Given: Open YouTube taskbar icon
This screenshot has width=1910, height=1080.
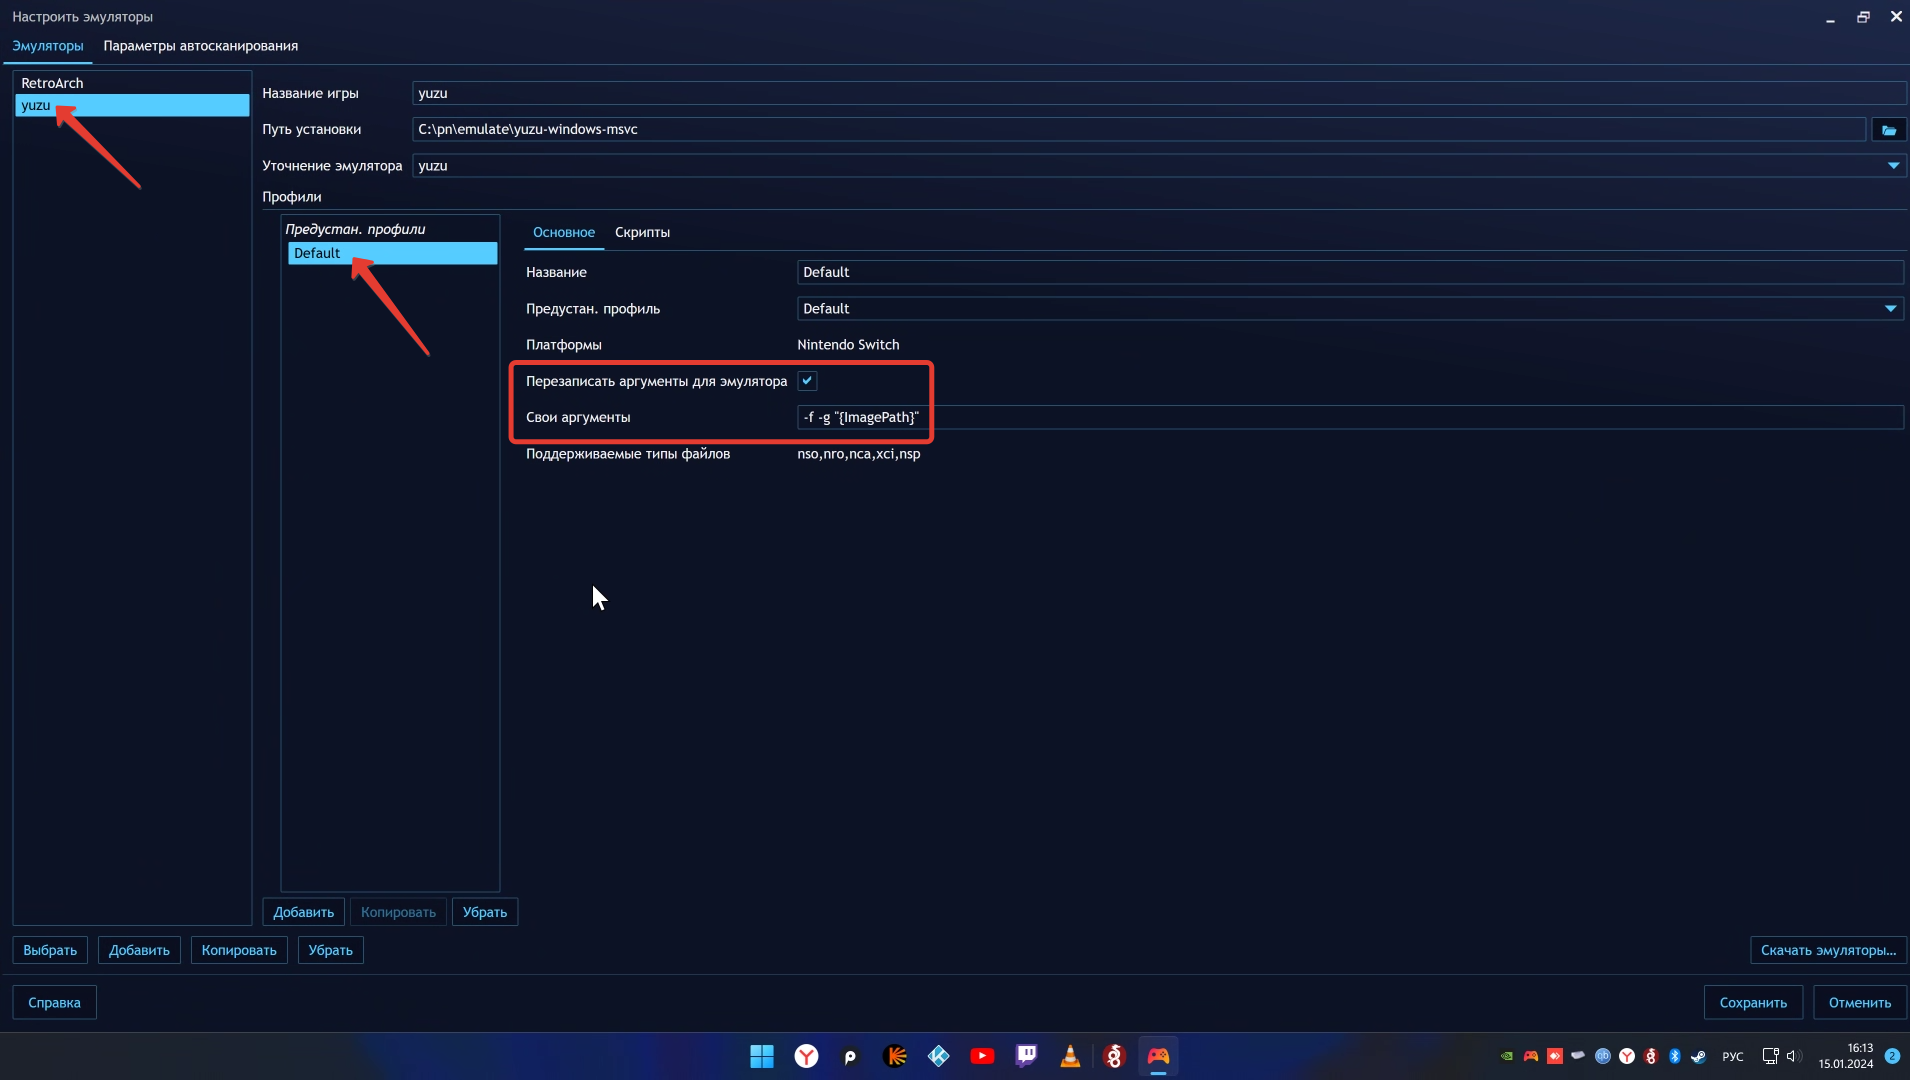Looking at the screenshot, I should coord(982,1056).
